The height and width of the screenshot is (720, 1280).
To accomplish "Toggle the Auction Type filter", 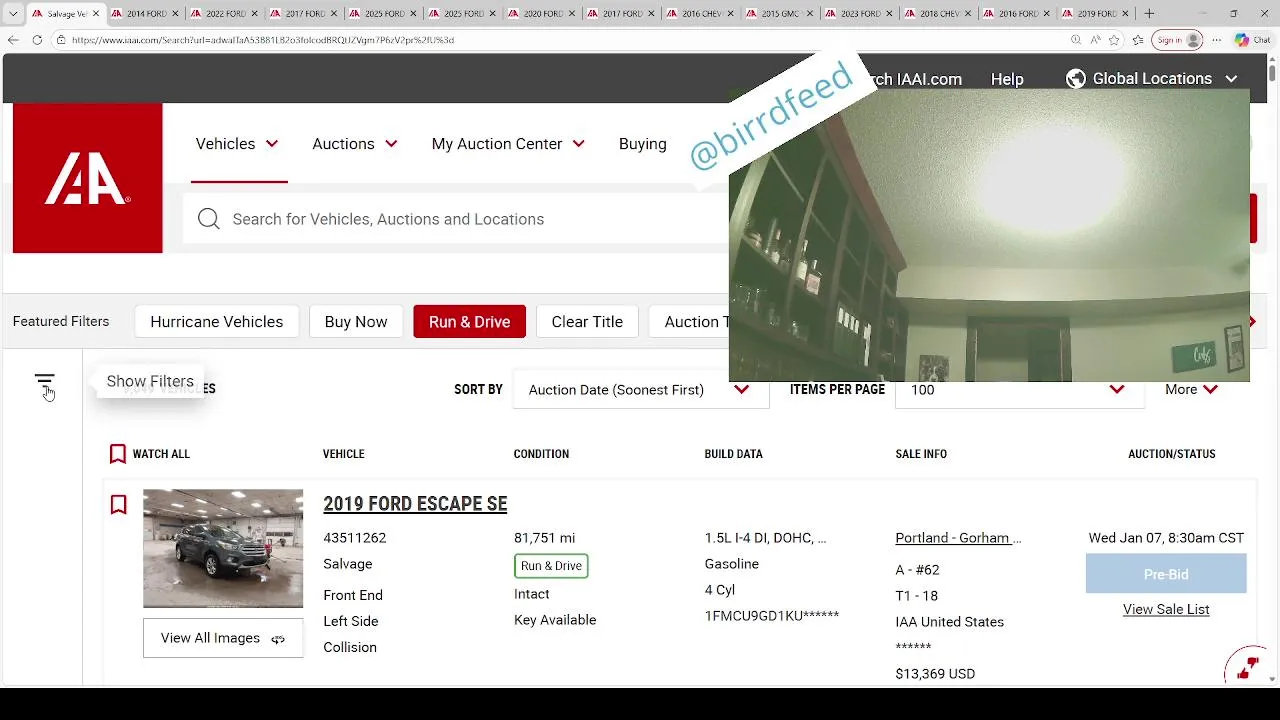I will pyautogui.click(x=690, y=322).
